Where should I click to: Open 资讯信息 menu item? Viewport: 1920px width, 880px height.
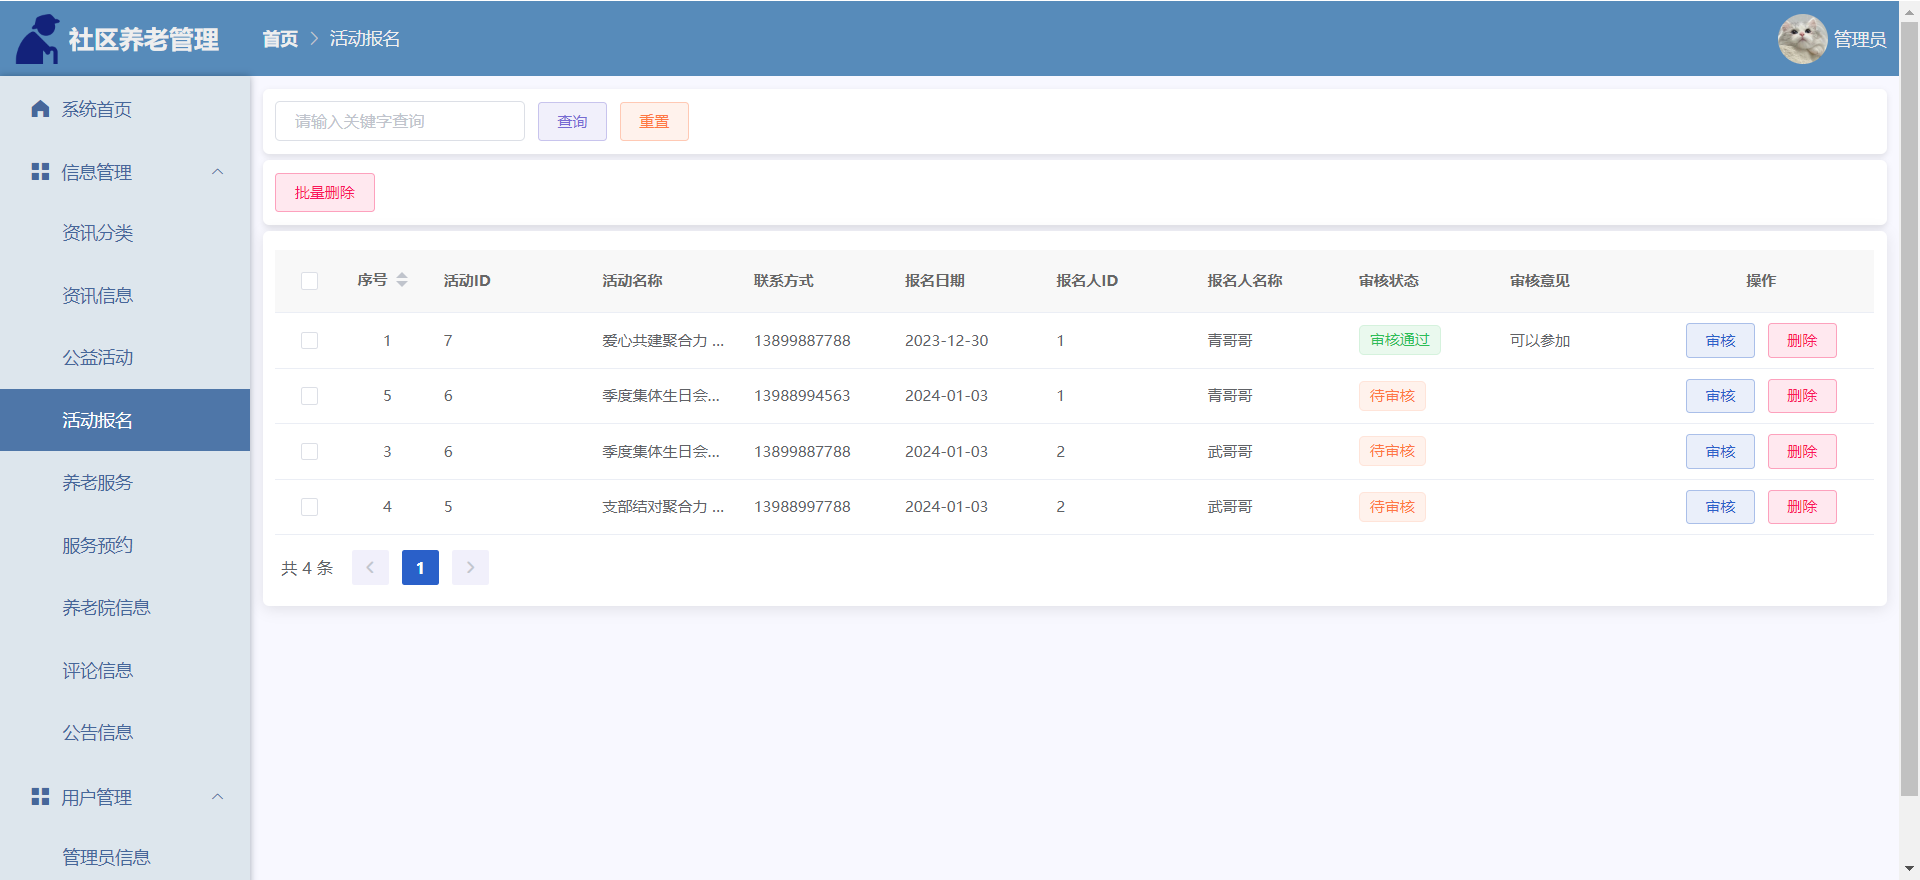125,296
